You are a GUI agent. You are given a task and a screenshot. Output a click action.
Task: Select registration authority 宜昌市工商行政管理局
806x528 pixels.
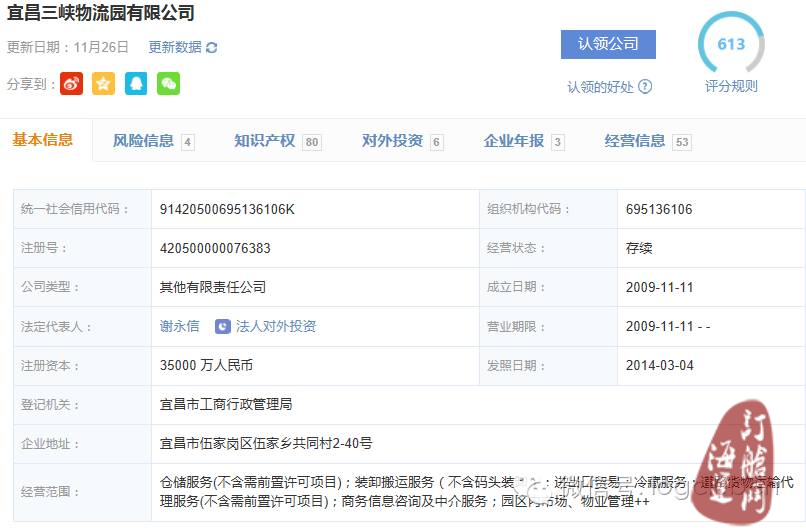pyautogui.click(x=226, y=404)
